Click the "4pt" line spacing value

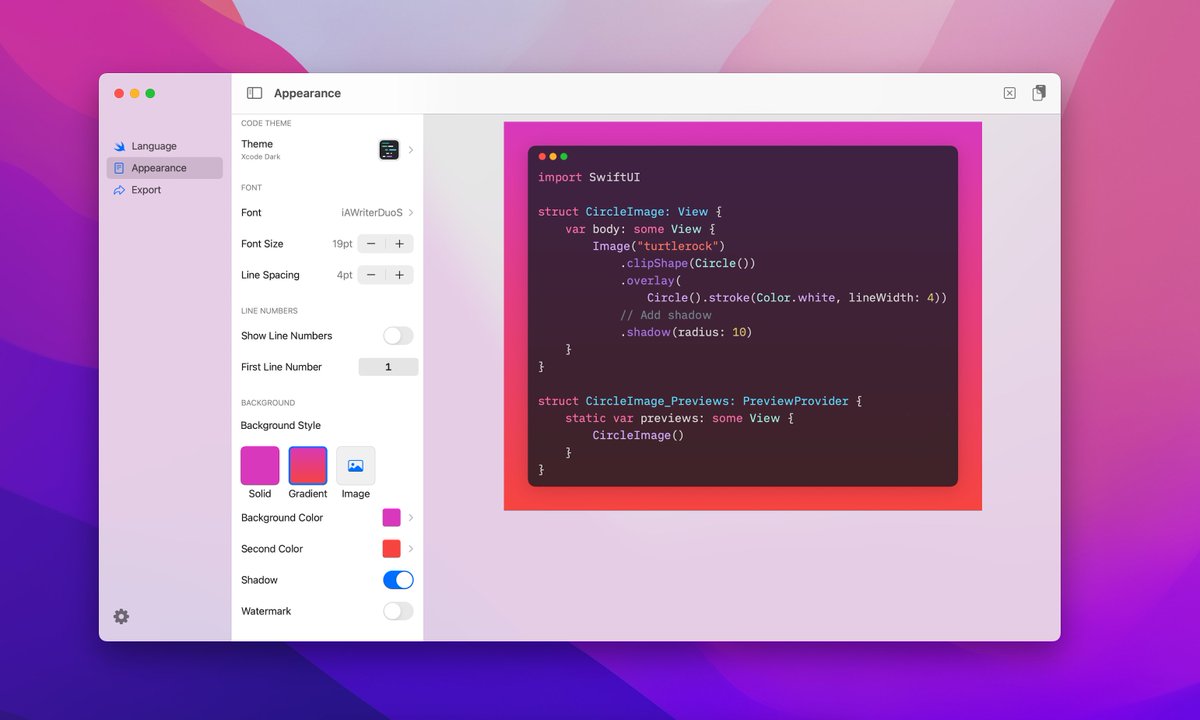coord(345,275)
